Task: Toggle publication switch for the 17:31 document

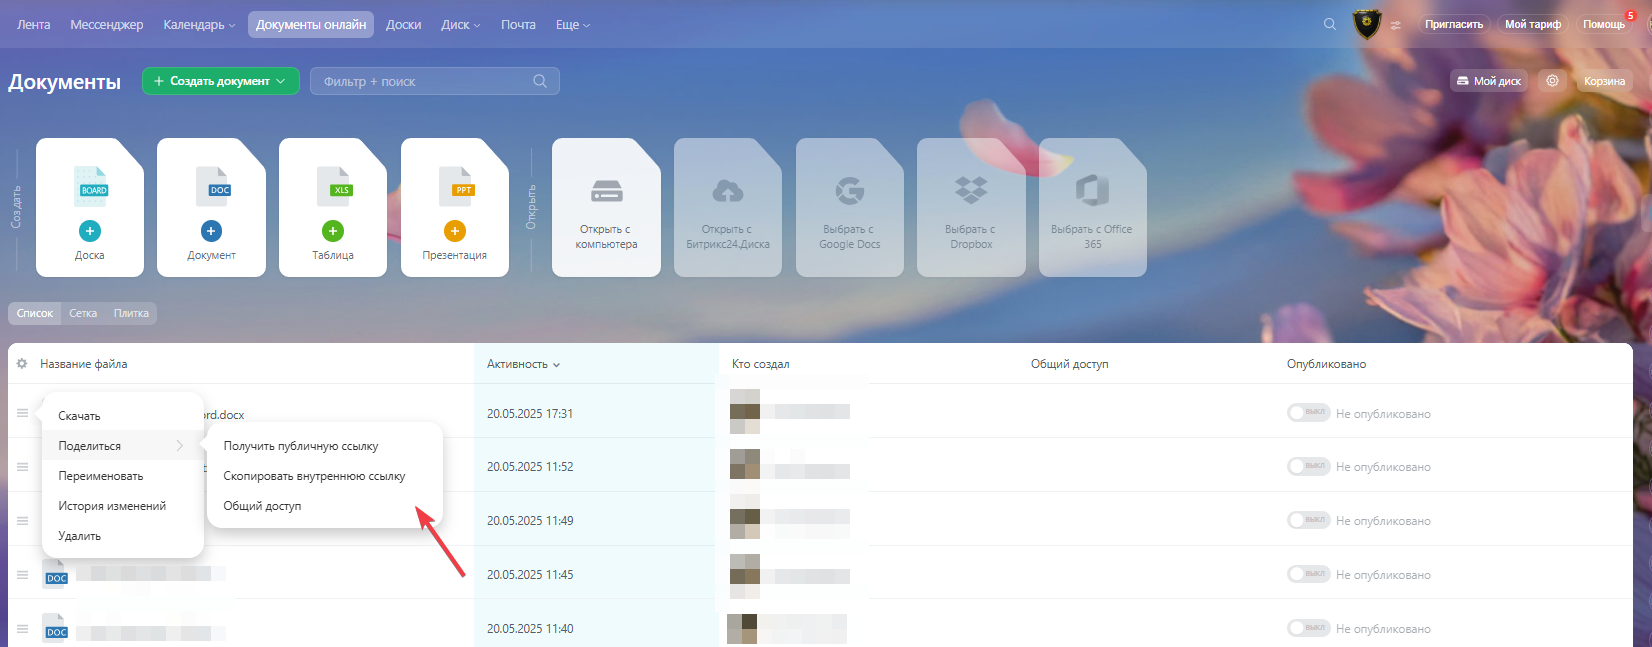Action: [x=1308, y=413]
